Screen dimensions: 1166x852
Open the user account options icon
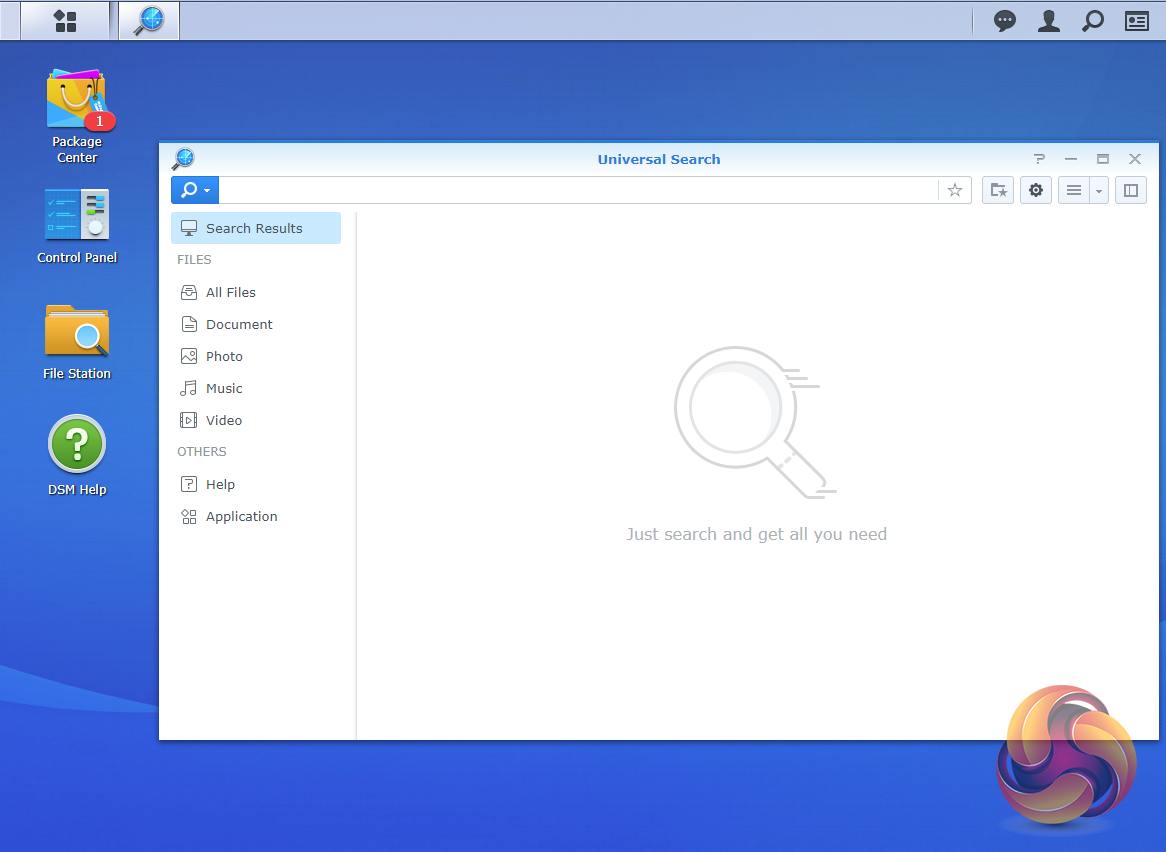pos(1049,21)
